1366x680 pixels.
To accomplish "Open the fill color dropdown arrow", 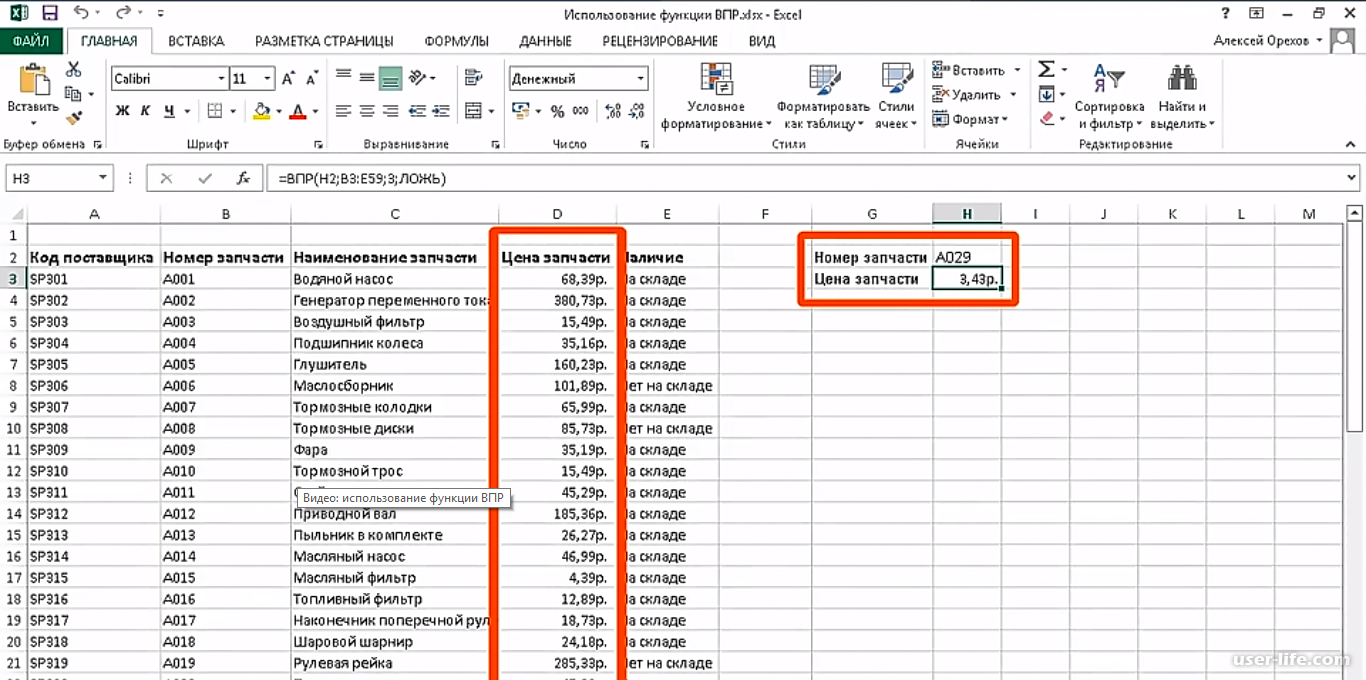I will pyautogui.click(x=279, y=111).
